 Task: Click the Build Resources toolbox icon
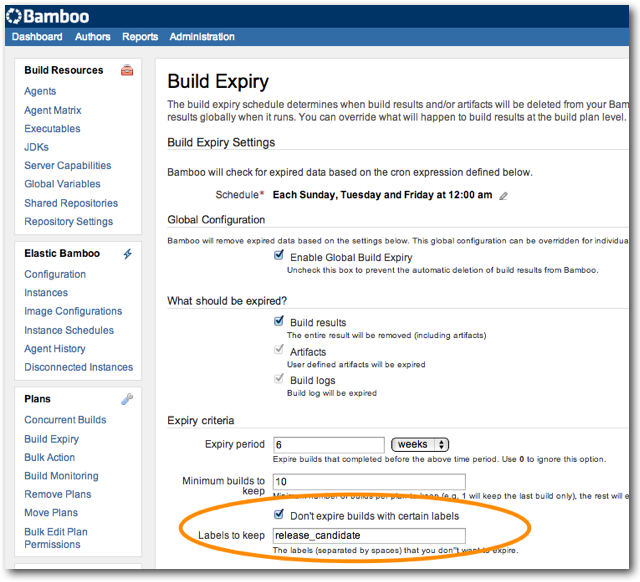[127, 70]
